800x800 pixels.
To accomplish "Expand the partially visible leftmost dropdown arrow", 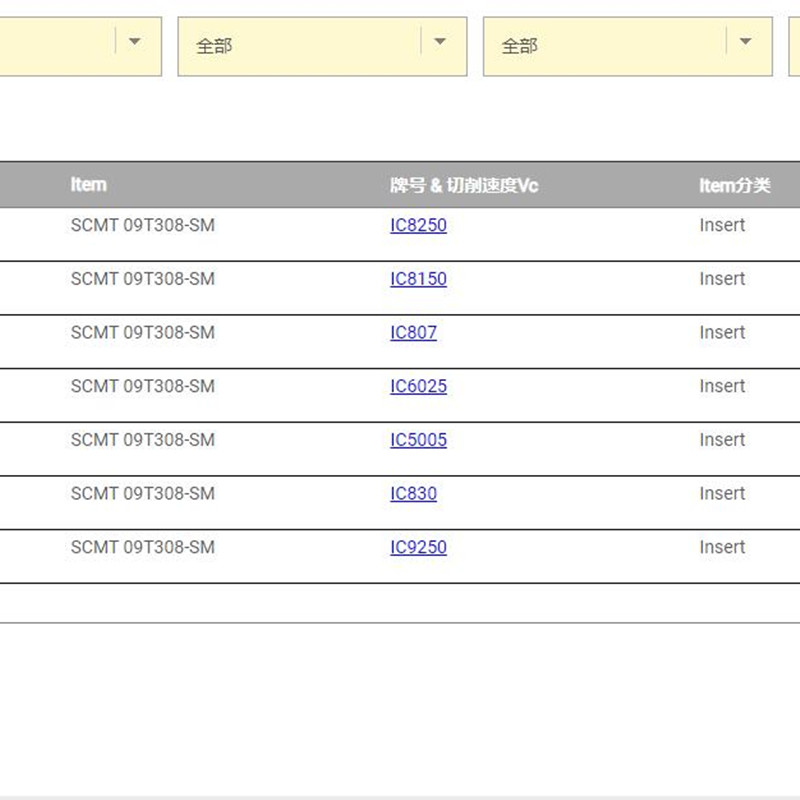I will coord(135,42).
